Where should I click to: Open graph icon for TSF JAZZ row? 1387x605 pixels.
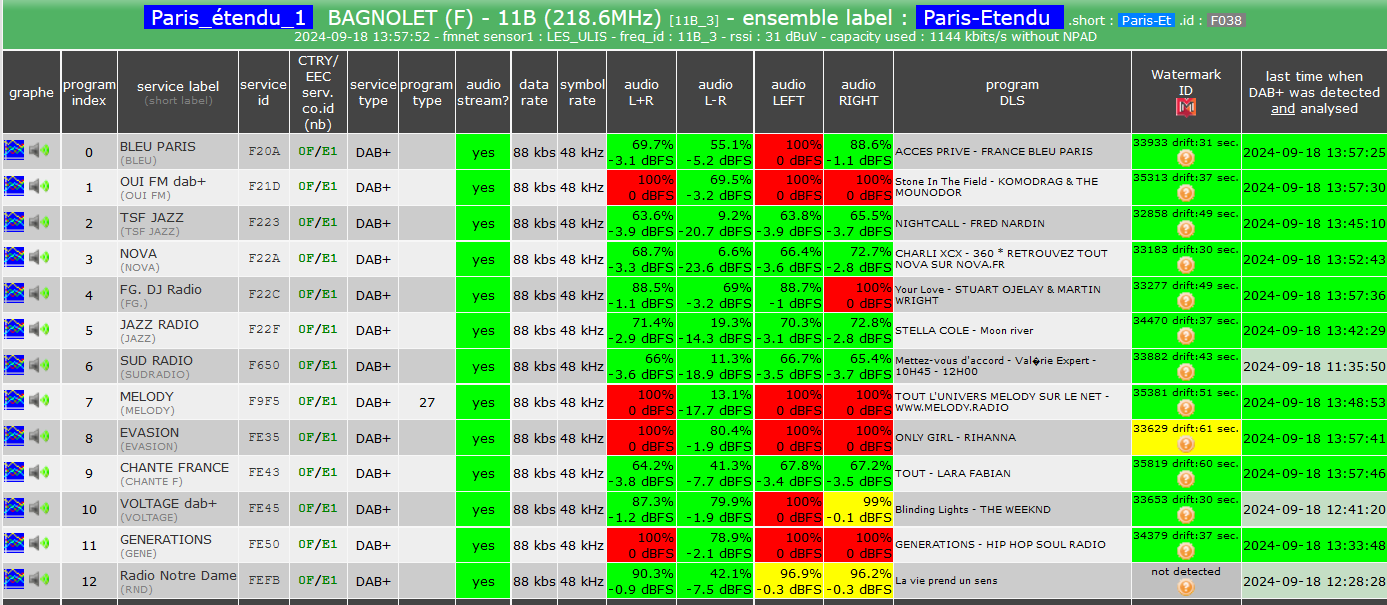(x=14, y=222)
